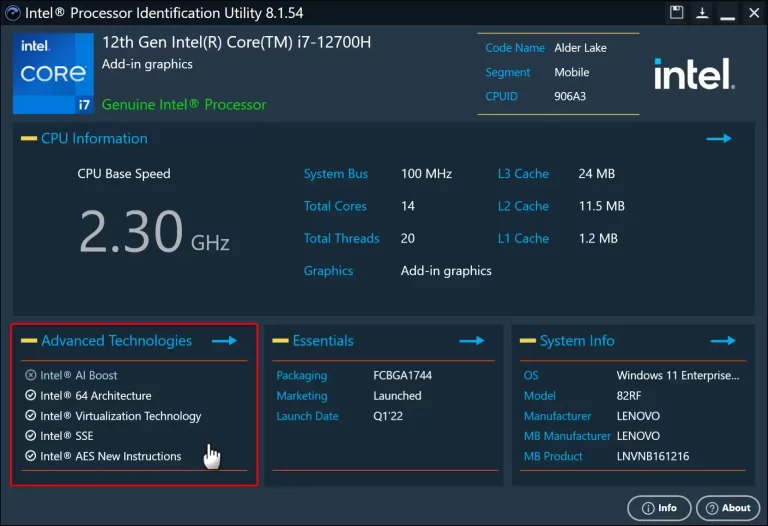Collapse the Essentials panel
The height and width of the screenshot is (526, 768).
[x=280, y=340]
